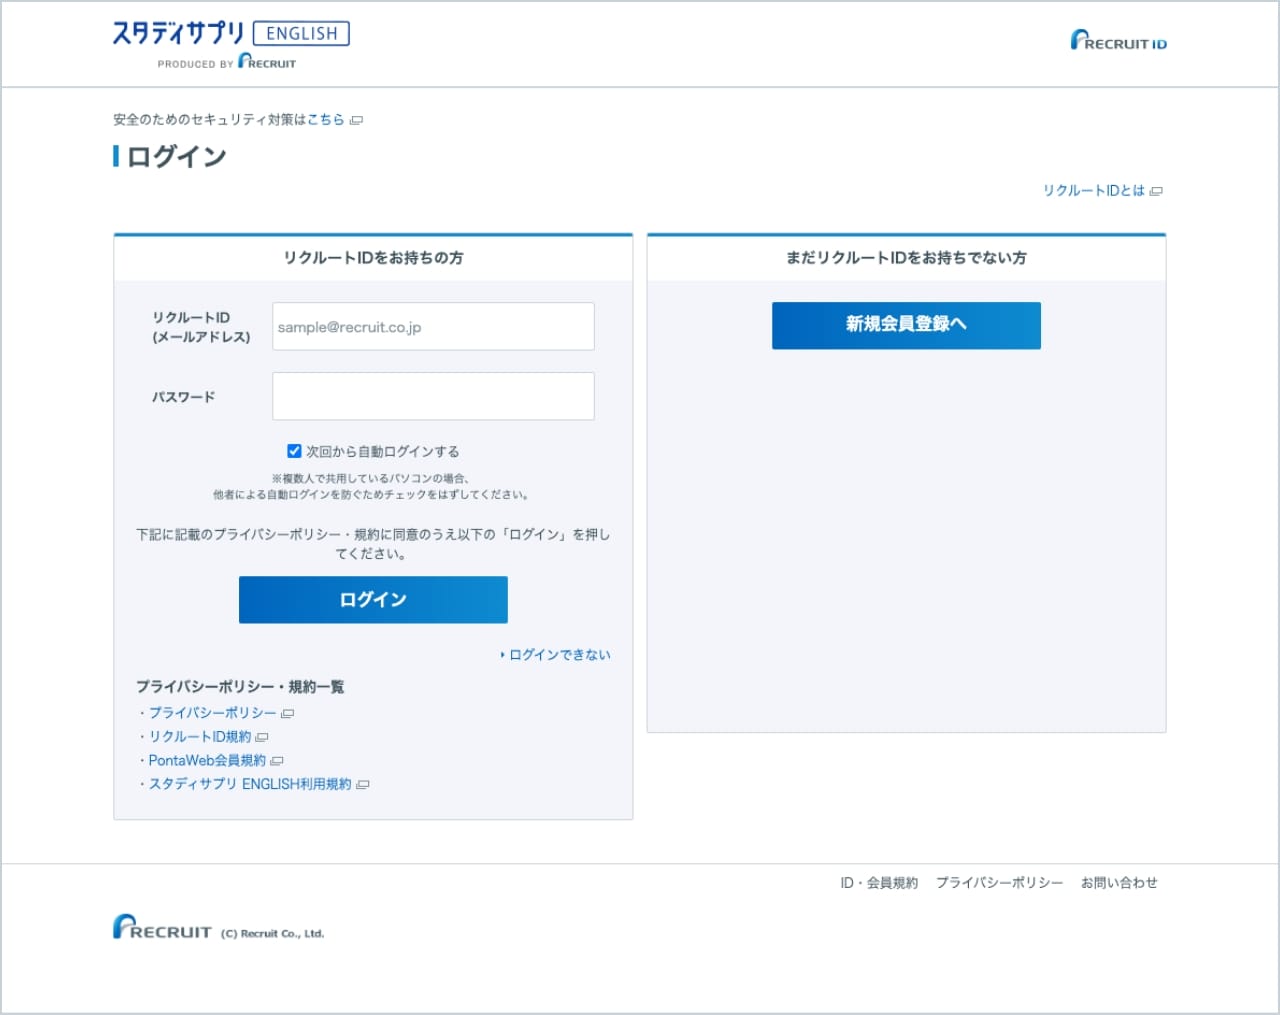Open スタディサプリ ENGLISH利用規約 link
The width and height of the screenshot is (1280, 1015).
[250, 785]
